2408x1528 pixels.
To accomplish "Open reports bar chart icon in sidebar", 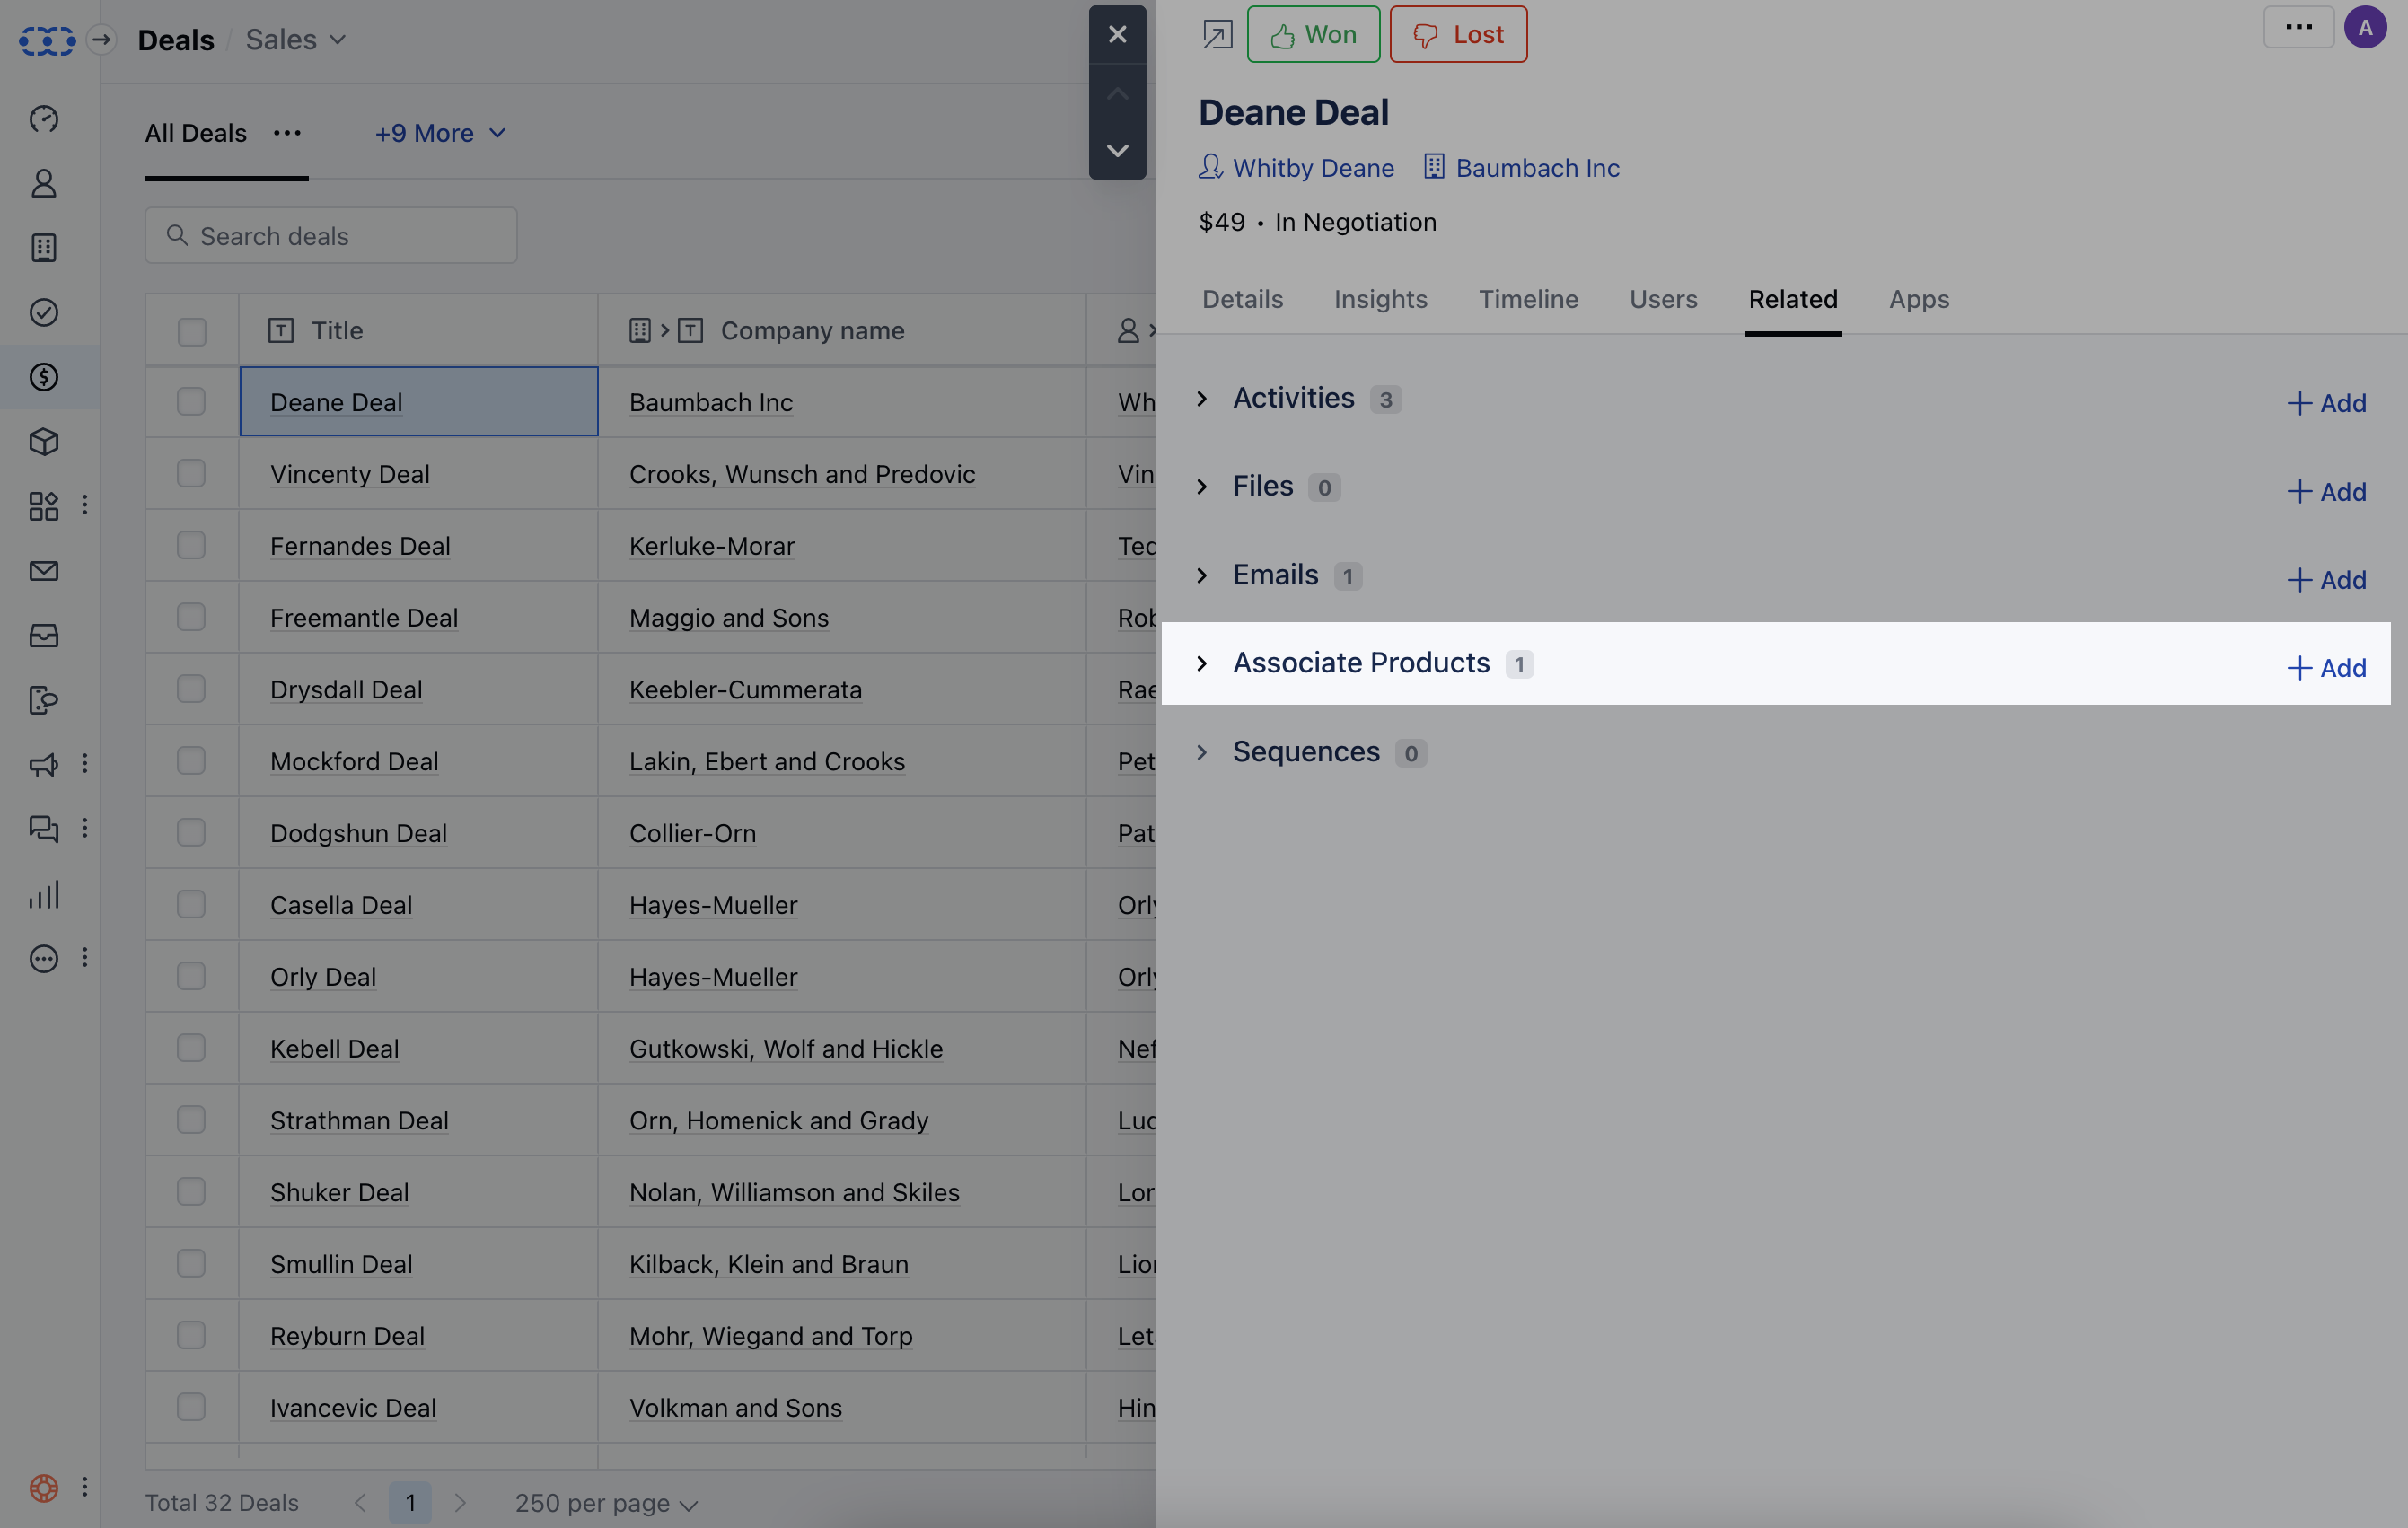I will tap(44, 894).
